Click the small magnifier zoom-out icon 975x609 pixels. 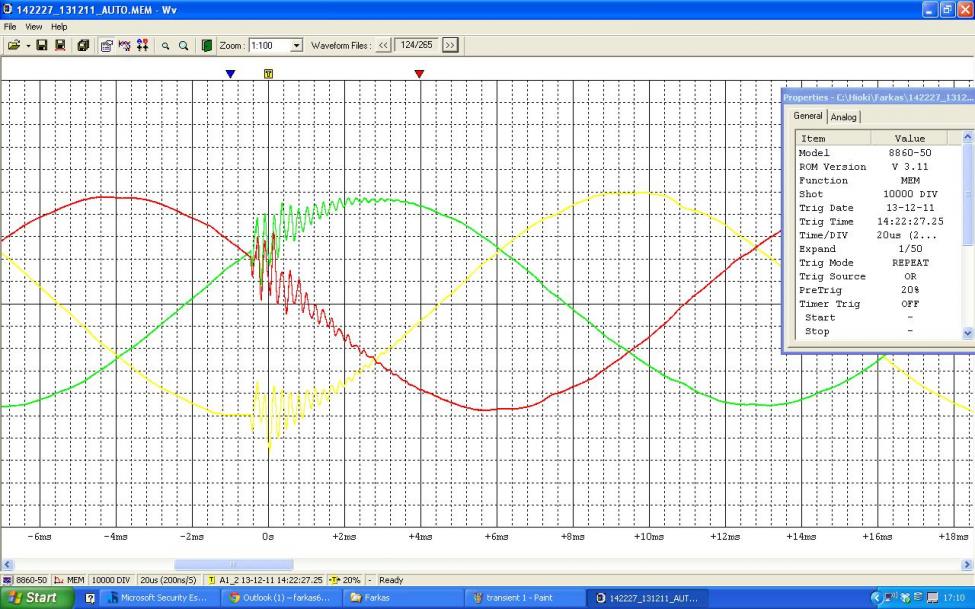[166, 45]
